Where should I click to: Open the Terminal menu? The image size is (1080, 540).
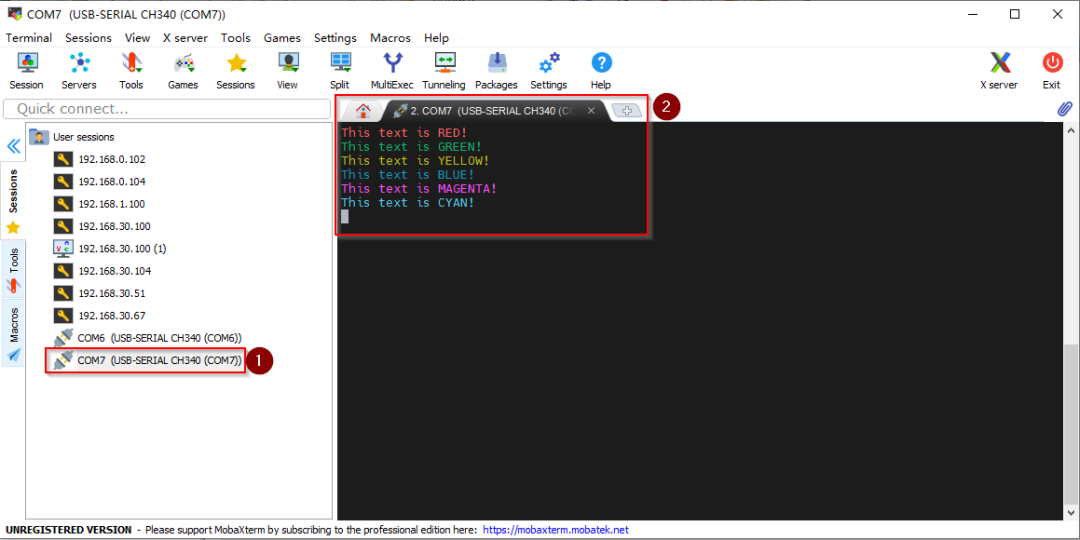pyautogui.click(x=29, y=38)
